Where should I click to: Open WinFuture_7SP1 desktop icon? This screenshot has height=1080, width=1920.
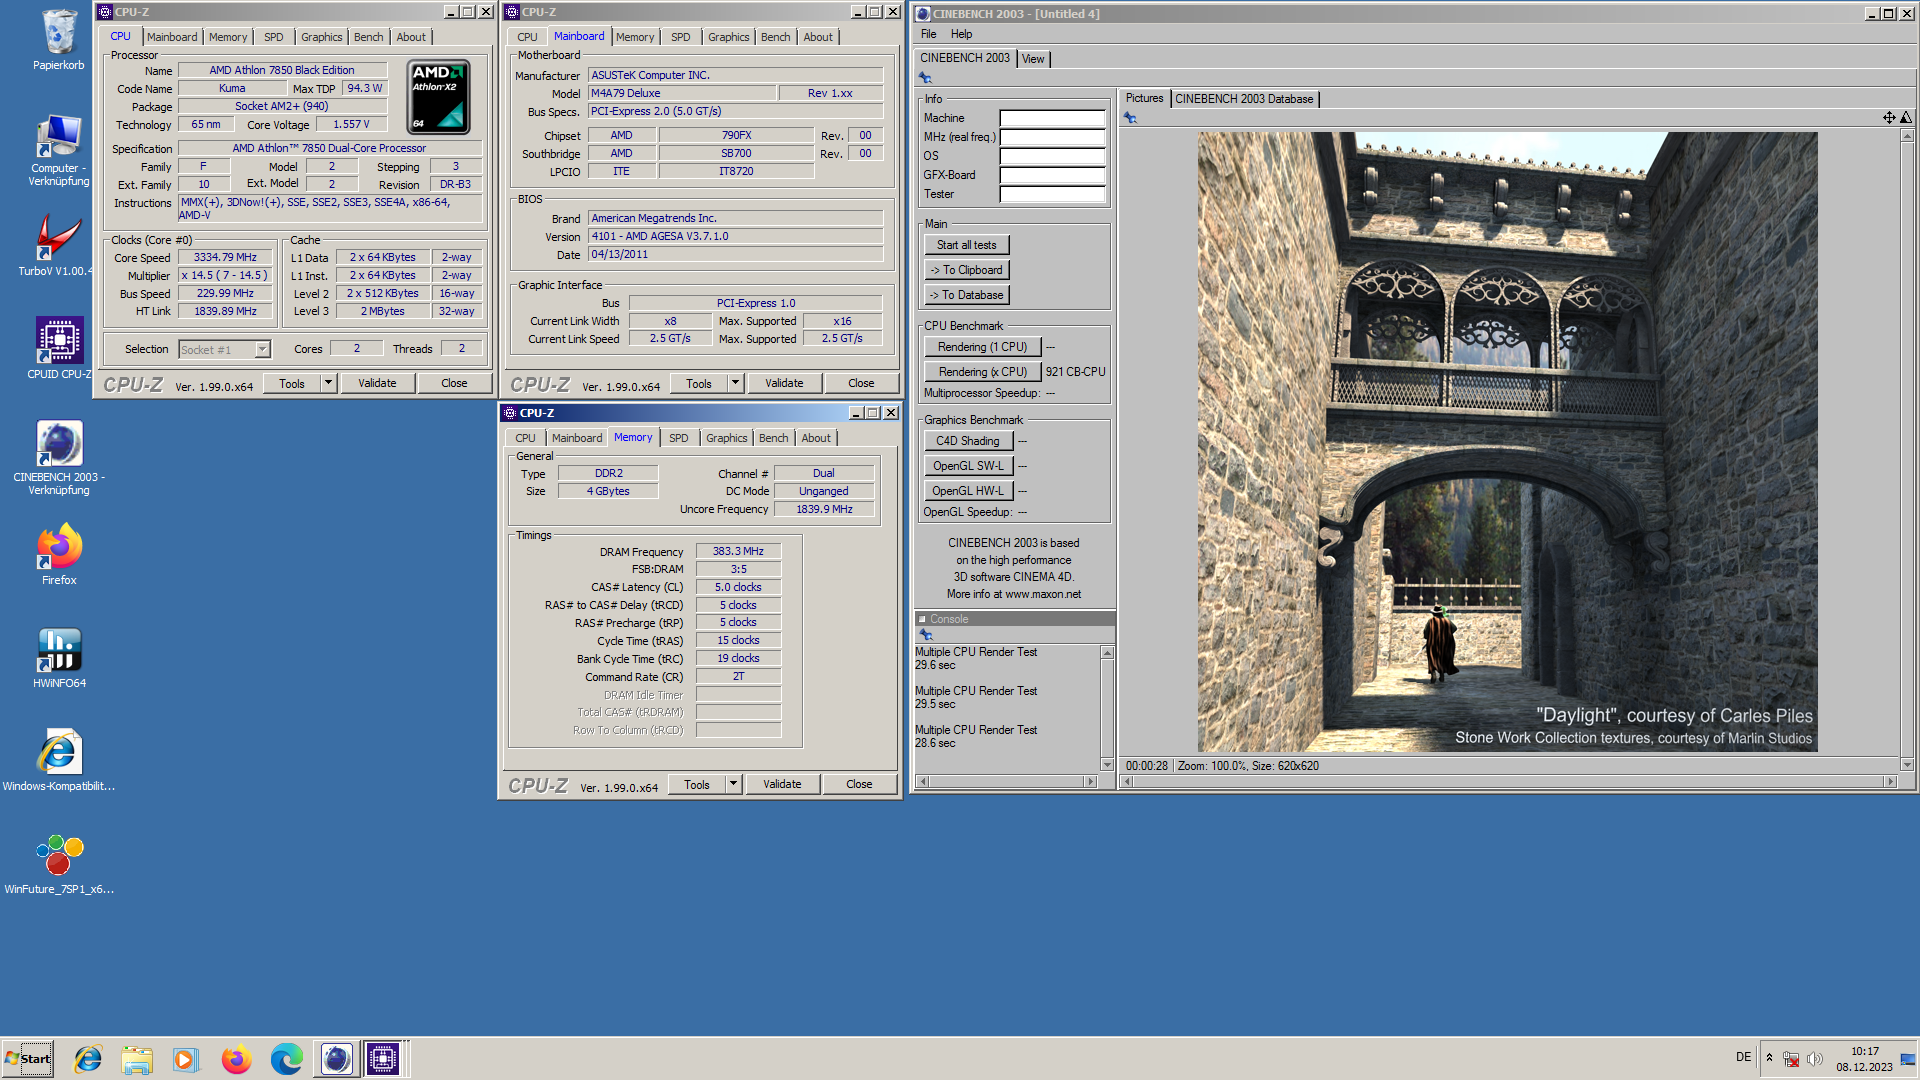tap(59, 863)
